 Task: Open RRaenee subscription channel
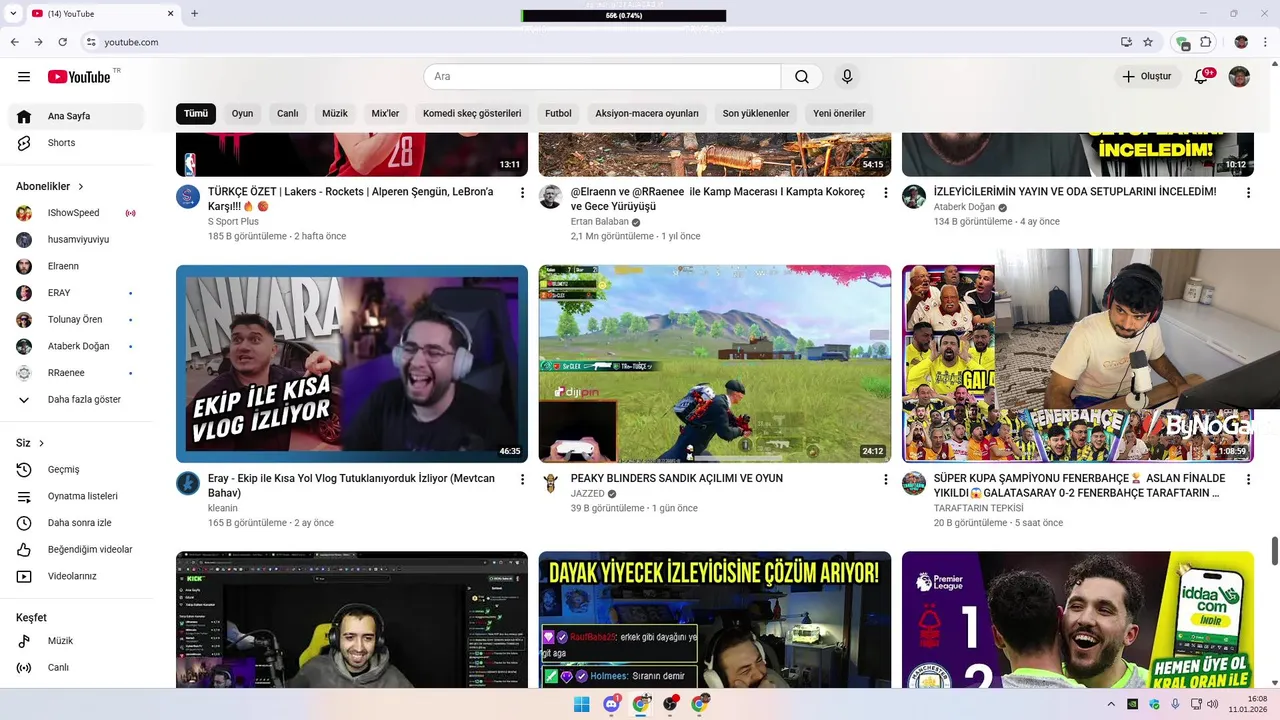[x=76, y=373]
